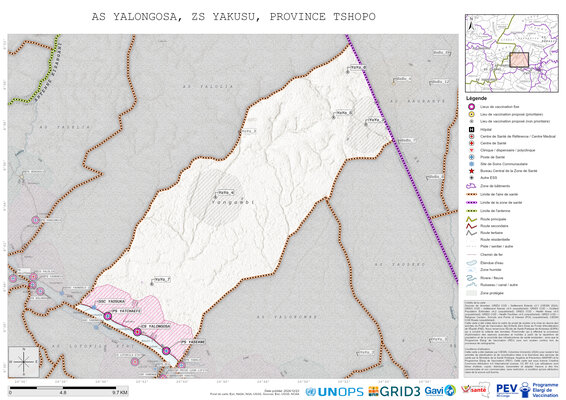Click the purple Zone de bâtiments legend symbol
Screen dimensions: 566x400
tap(471, 186)
